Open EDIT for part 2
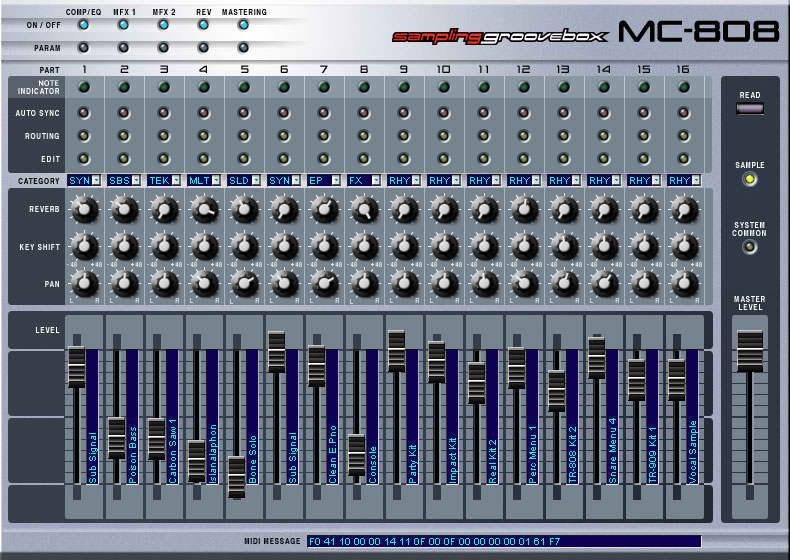 click(124, 159)
